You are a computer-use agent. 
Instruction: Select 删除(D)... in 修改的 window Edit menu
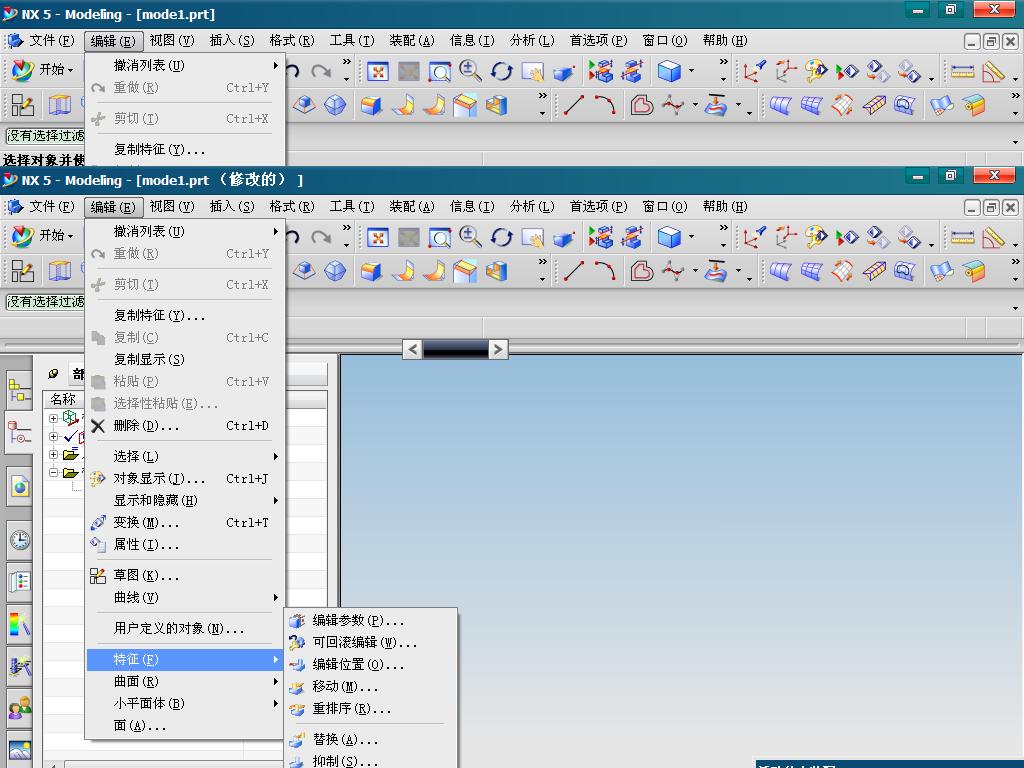pos(185,426)
